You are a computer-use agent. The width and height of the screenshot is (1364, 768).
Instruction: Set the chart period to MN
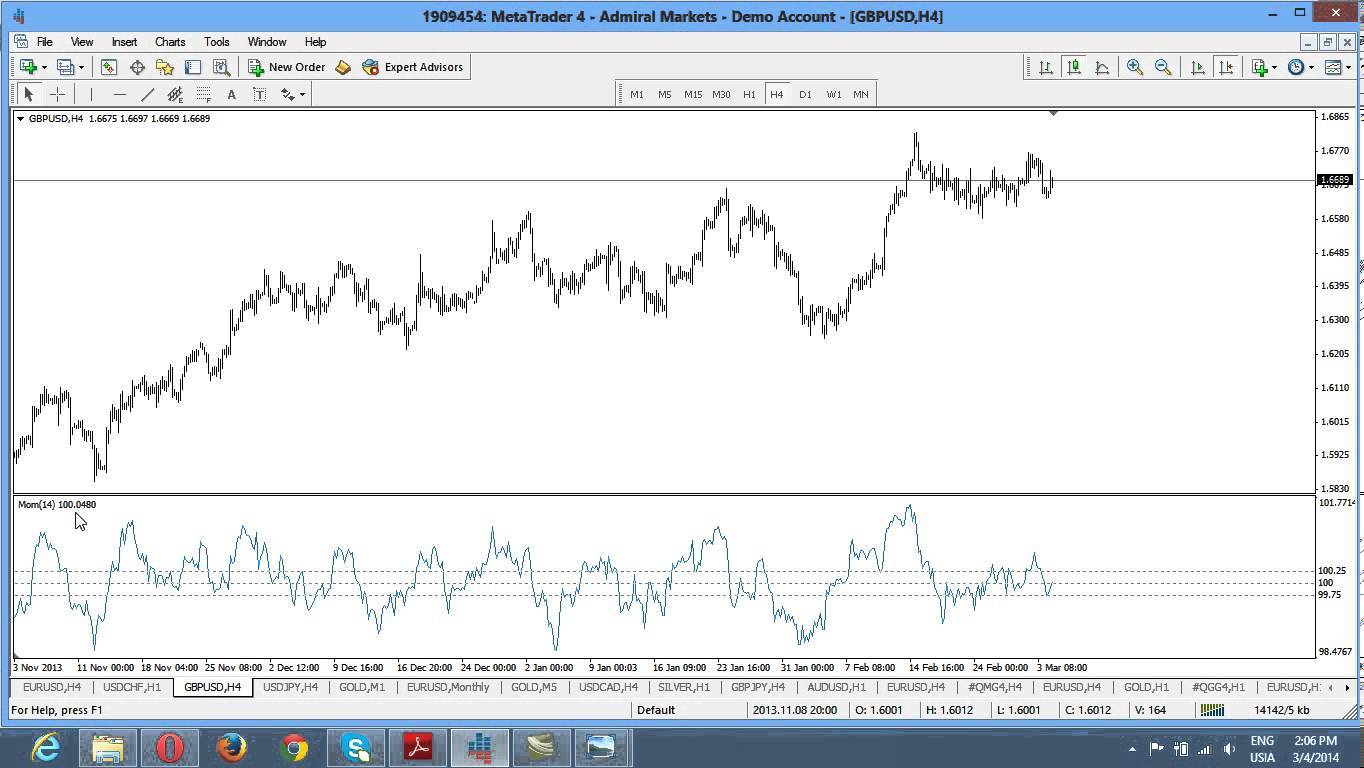pos(861,94)
